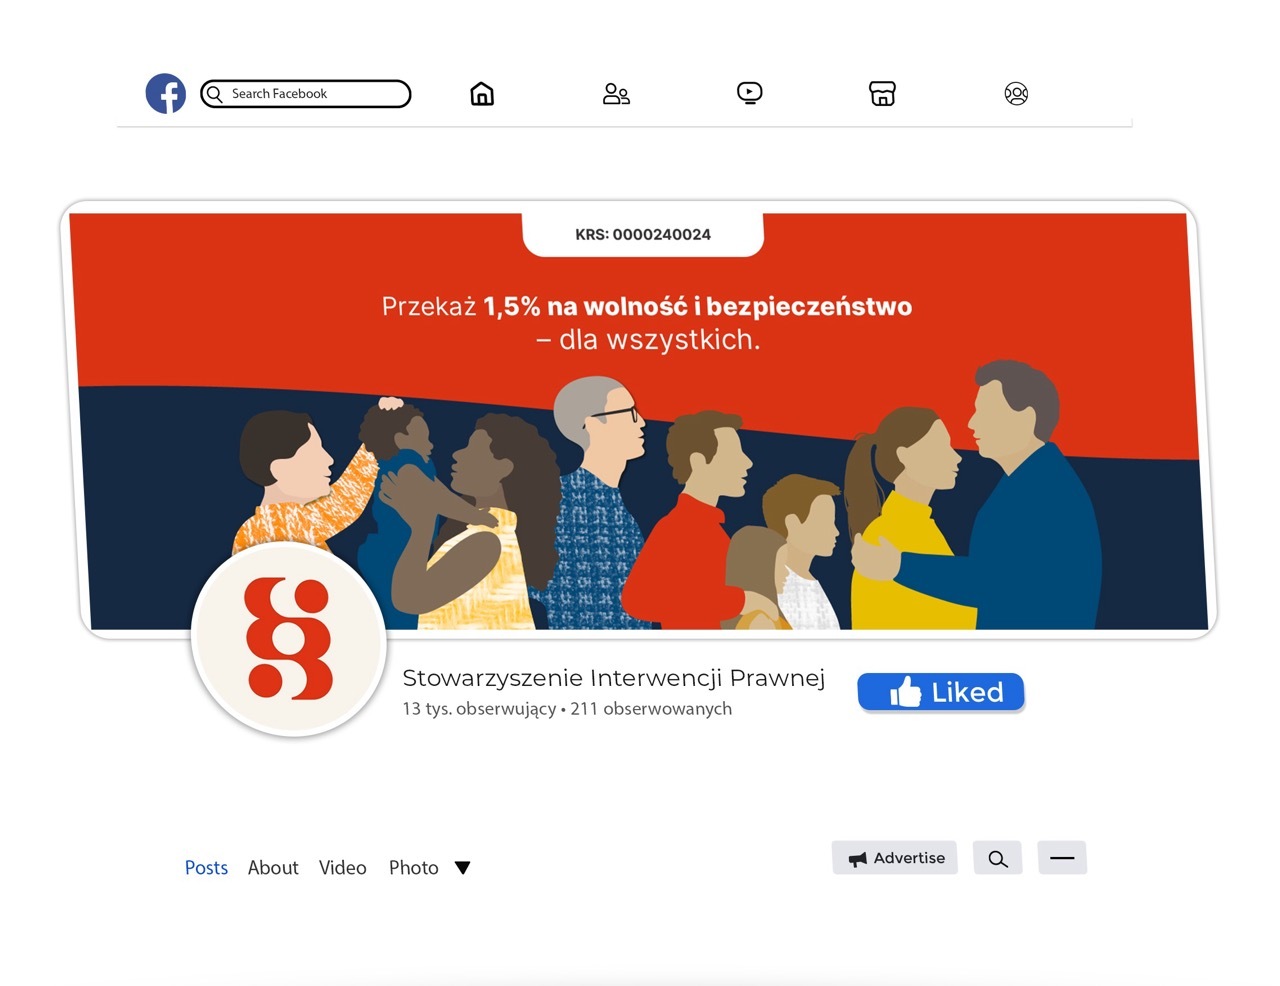Open the Watch video icon
Viewport: 1280px width, 986px height.
[749, 93]
